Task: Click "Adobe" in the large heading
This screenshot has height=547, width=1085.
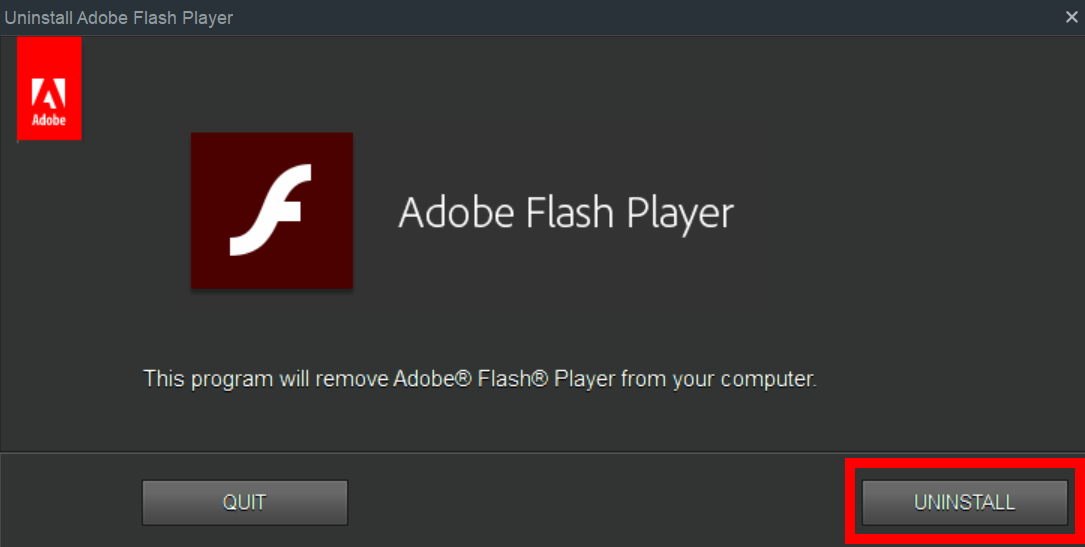Action: point(456,213)
